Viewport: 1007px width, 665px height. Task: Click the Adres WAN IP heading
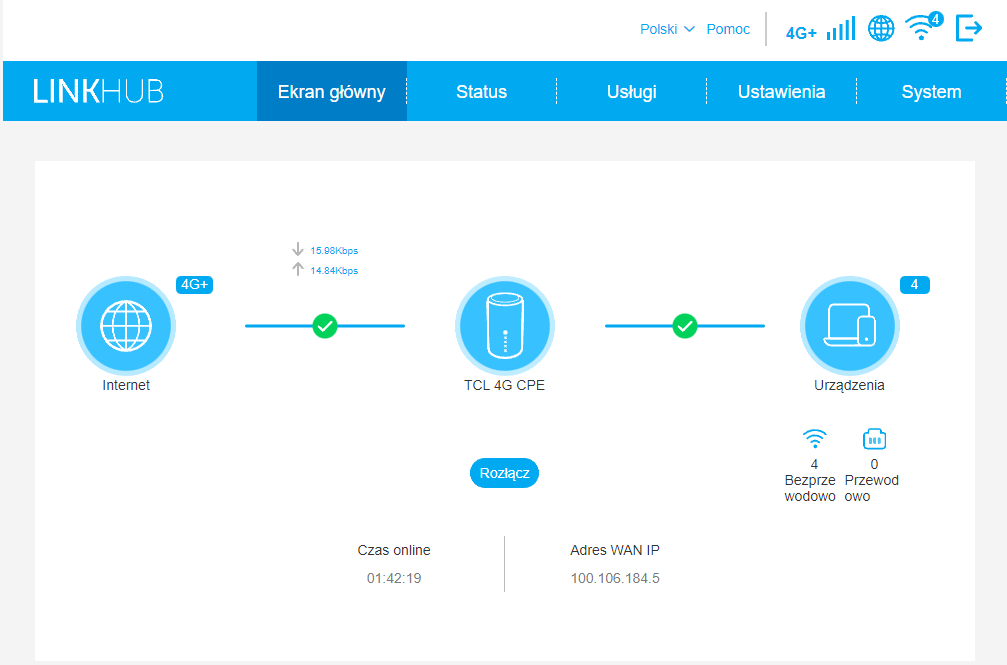[615, 550]
